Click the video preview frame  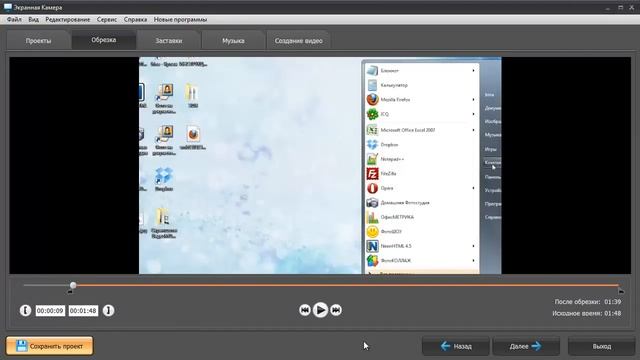(320, 165)
